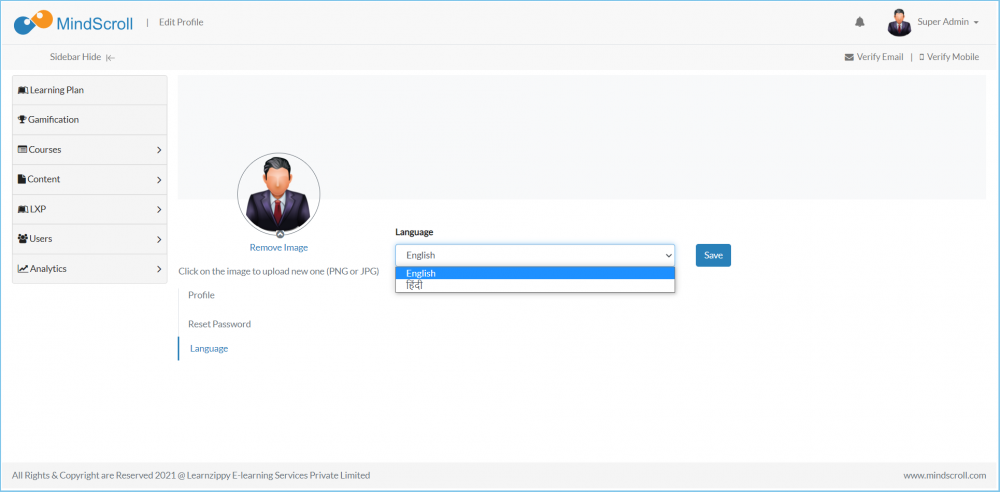Open the Analytics sidebar menu
Viewport: 1000px width, 492px height.
[x=90, y=269]
